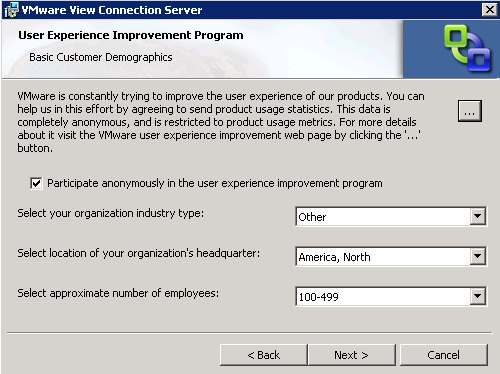Click the VMware View logo graphic
The image size is (500, 374).
(467, 48)
